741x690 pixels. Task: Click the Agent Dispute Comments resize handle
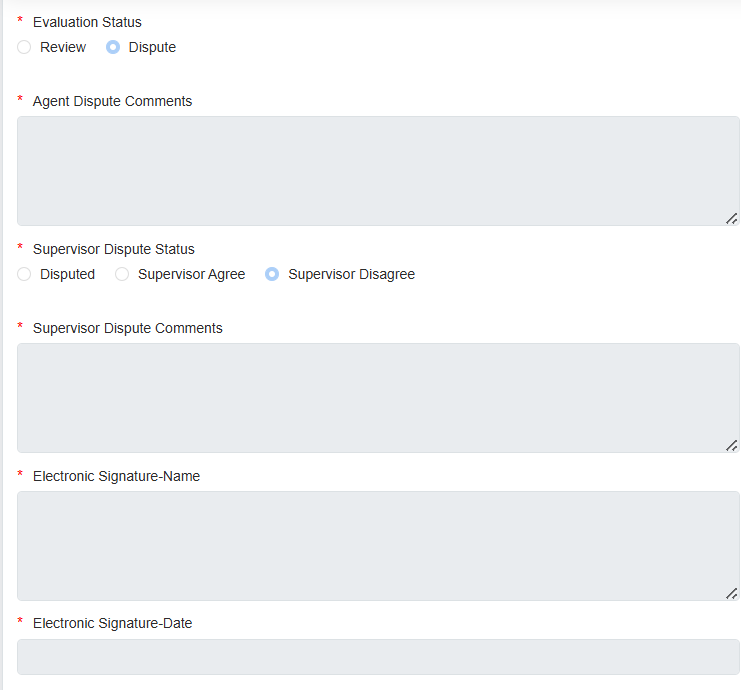(732, 218)
